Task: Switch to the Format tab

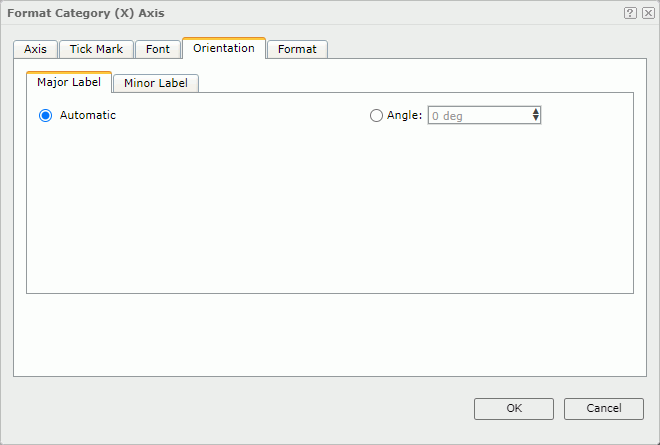Action: click(297, 49)
